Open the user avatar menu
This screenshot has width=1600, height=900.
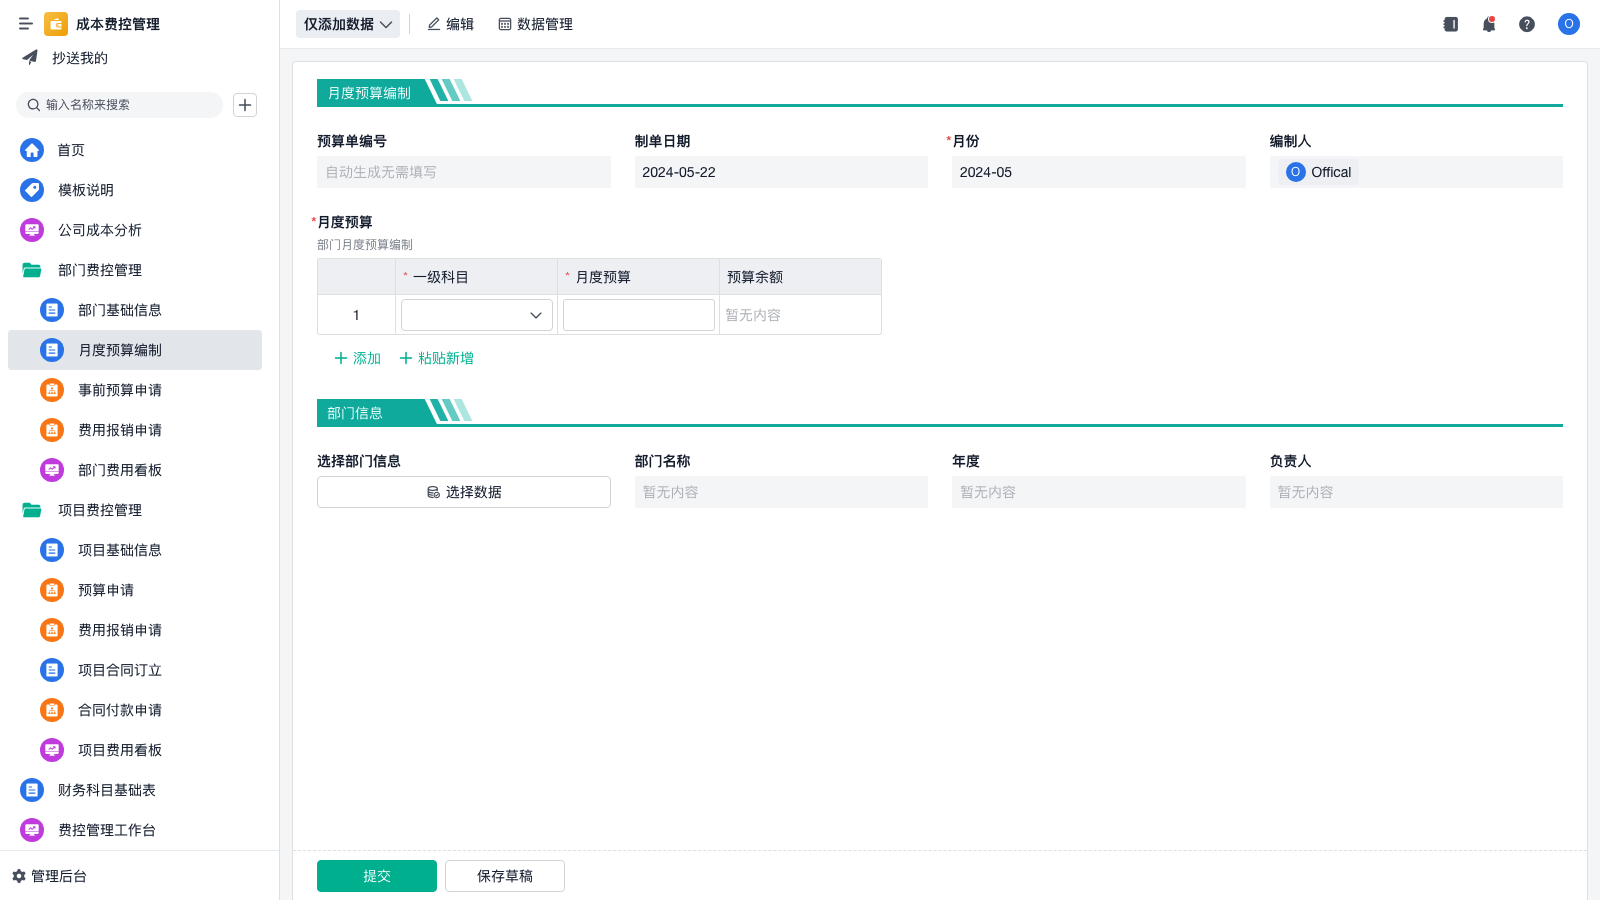coord(1569,24)
